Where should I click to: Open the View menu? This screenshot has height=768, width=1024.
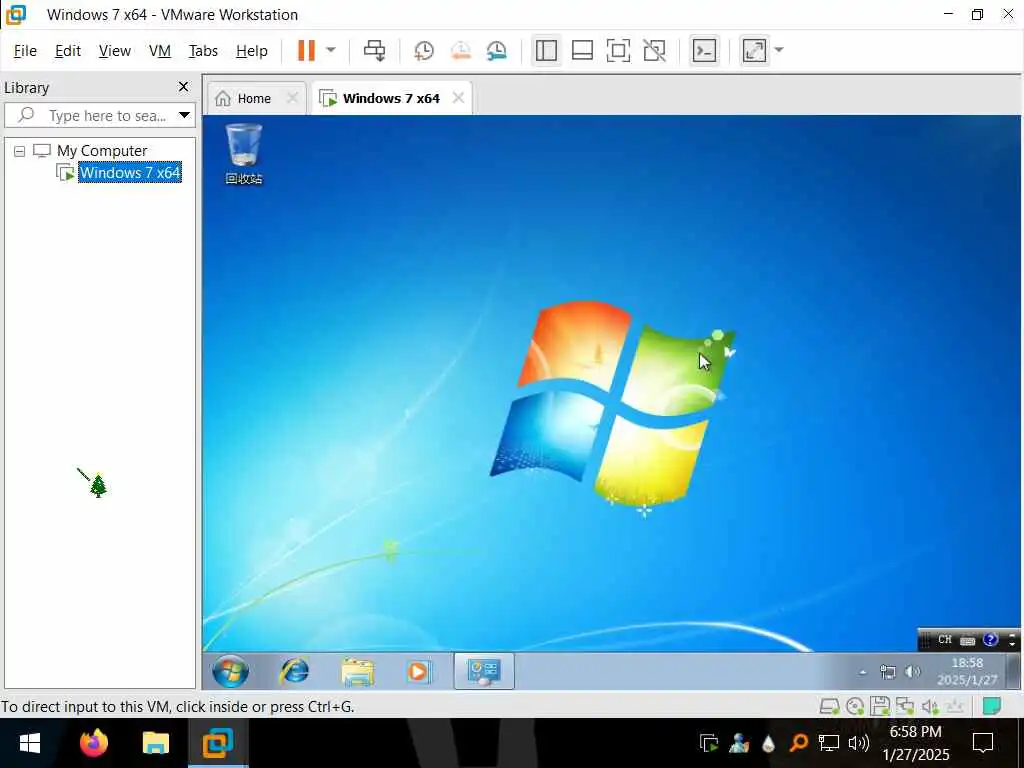tap(114, 51)
